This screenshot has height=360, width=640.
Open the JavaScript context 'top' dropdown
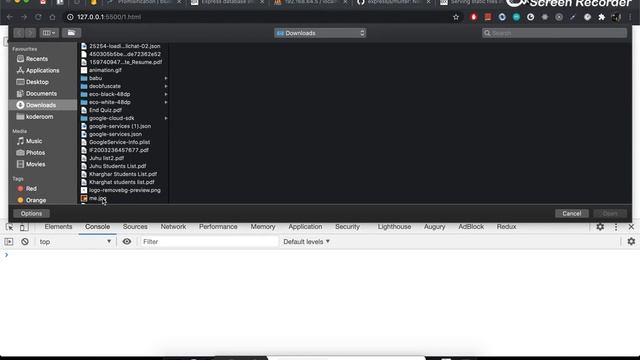pos(75,242)
